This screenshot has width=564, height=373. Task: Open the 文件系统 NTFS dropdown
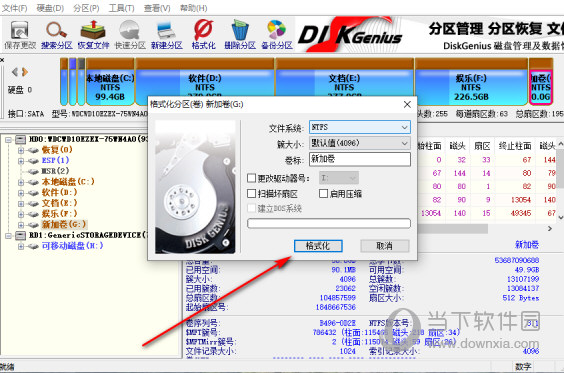tap(360, 127)
